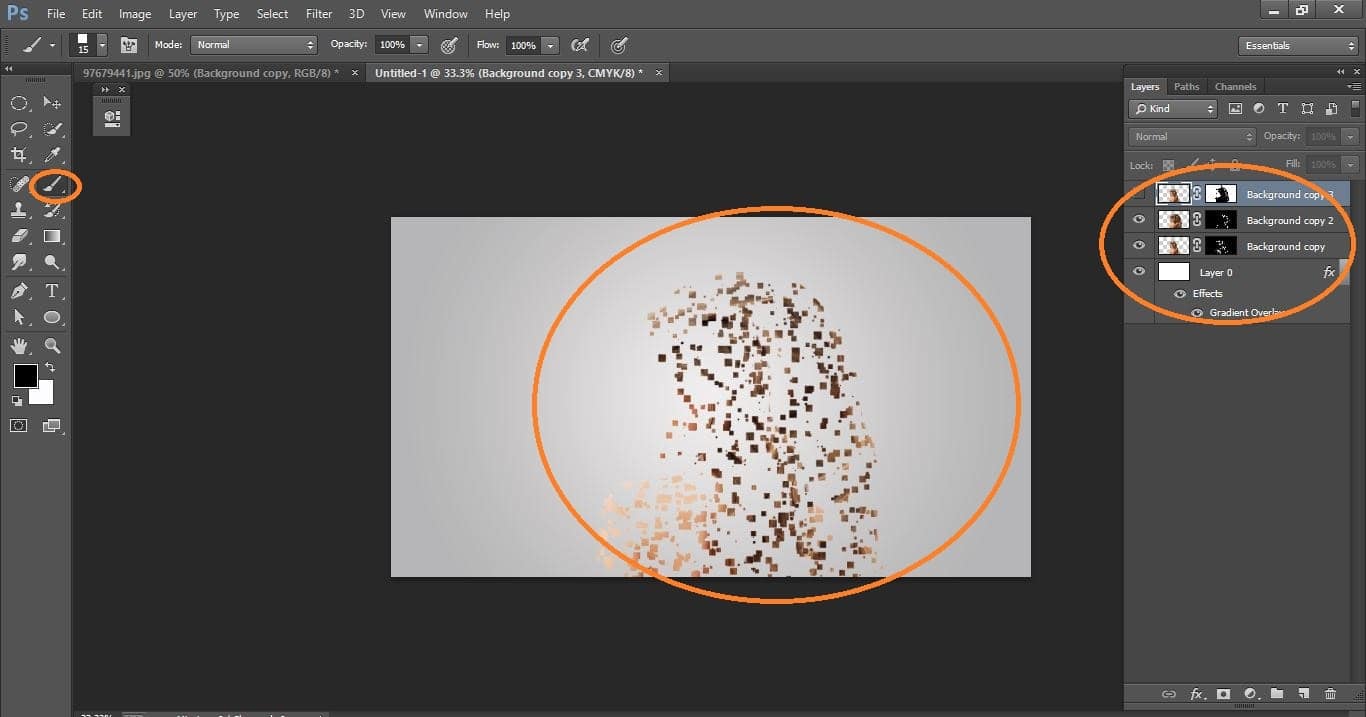Select the Brush tool
This screenshot has width=1366, height=717.
click(52, 184)
